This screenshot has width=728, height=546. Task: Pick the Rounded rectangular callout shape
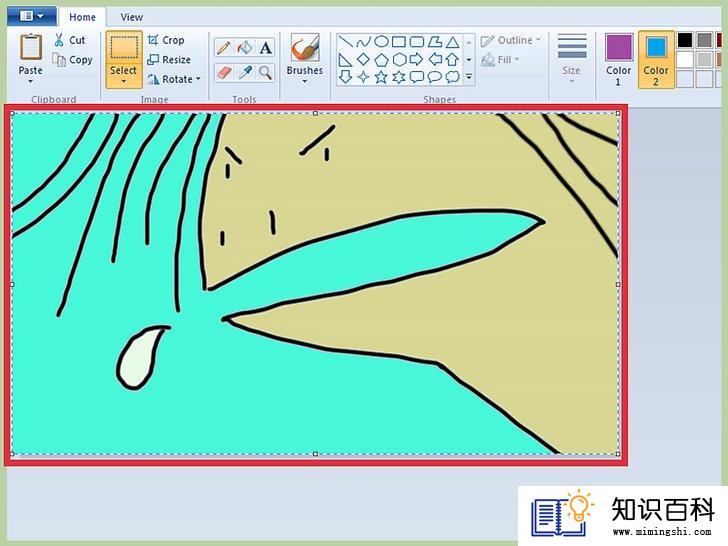pyautogui.click(x=416, y=77)
